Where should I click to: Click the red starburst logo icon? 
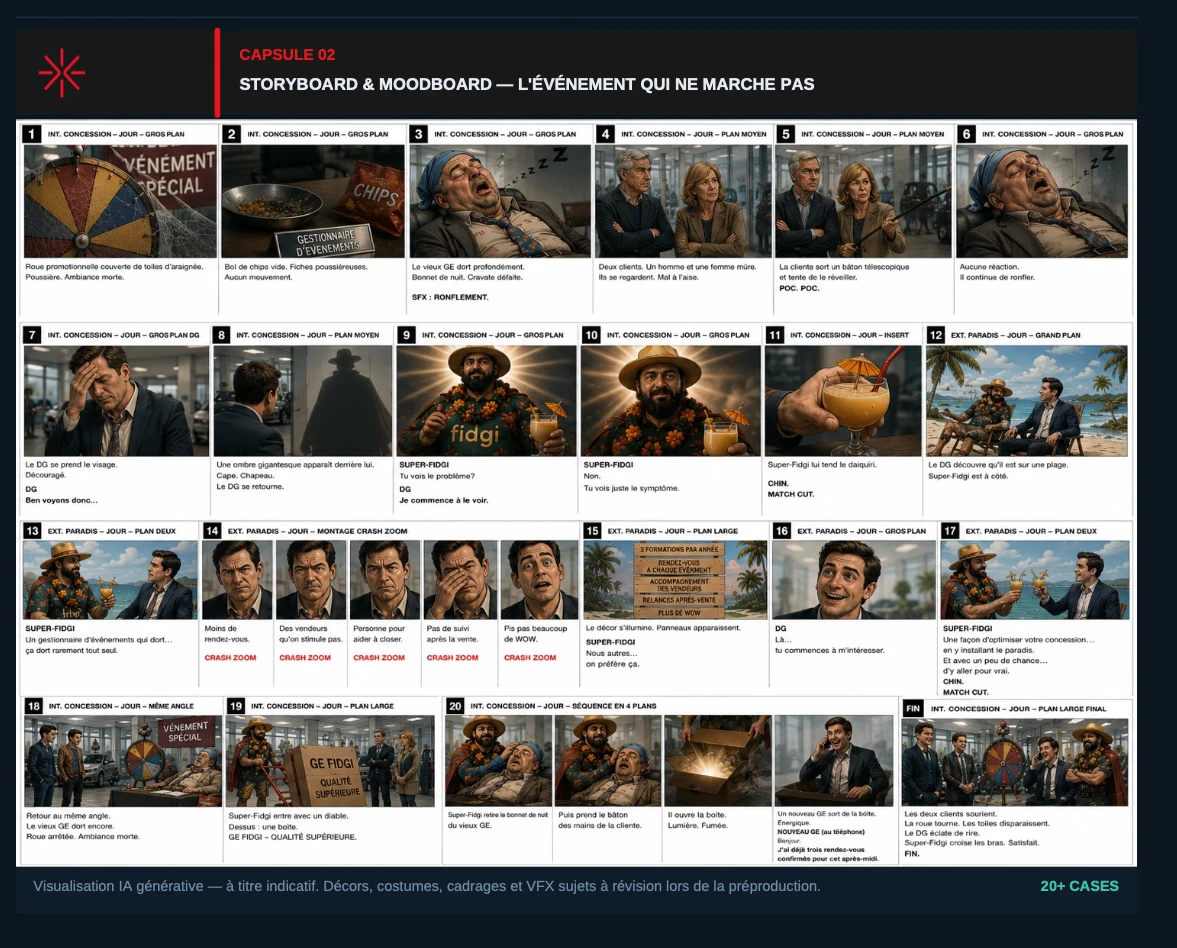[62, 73]
